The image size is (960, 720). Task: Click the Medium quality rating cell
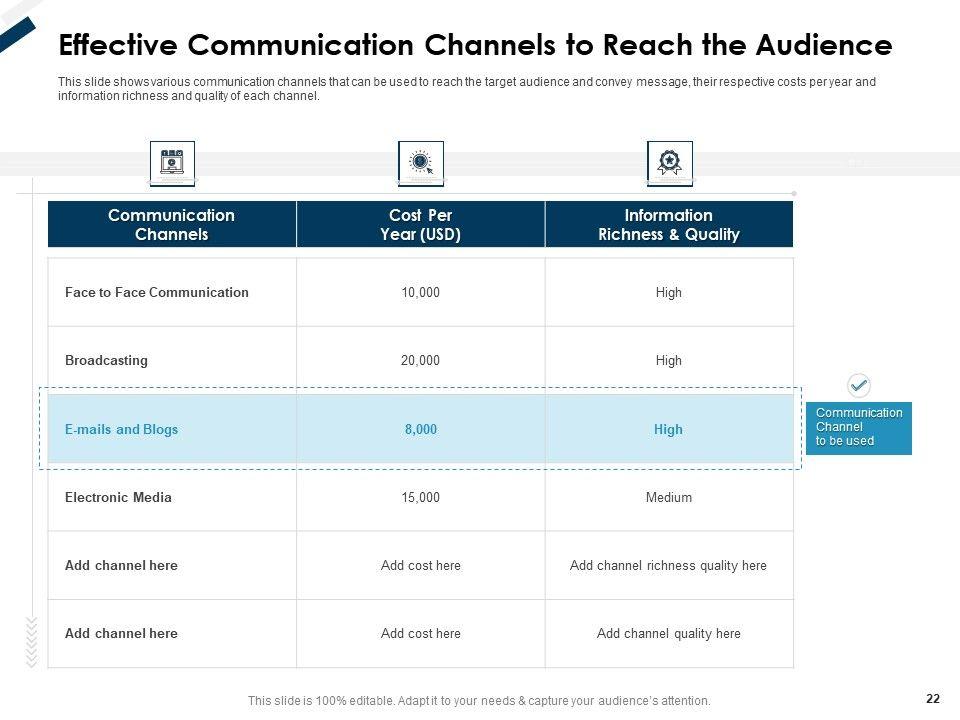[x=668, y=497]
